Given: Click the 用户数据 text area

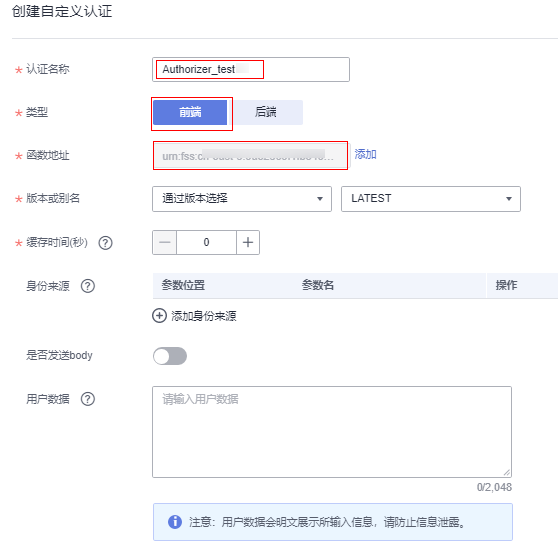Looking at the screenshot, I should click(x=332, y=432).
